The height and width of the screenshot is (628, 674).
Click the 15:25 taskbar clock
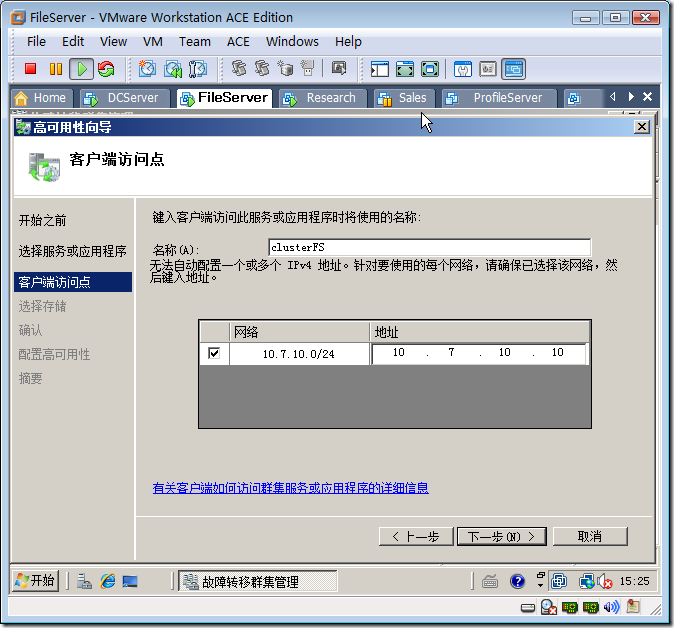[634, 581]
